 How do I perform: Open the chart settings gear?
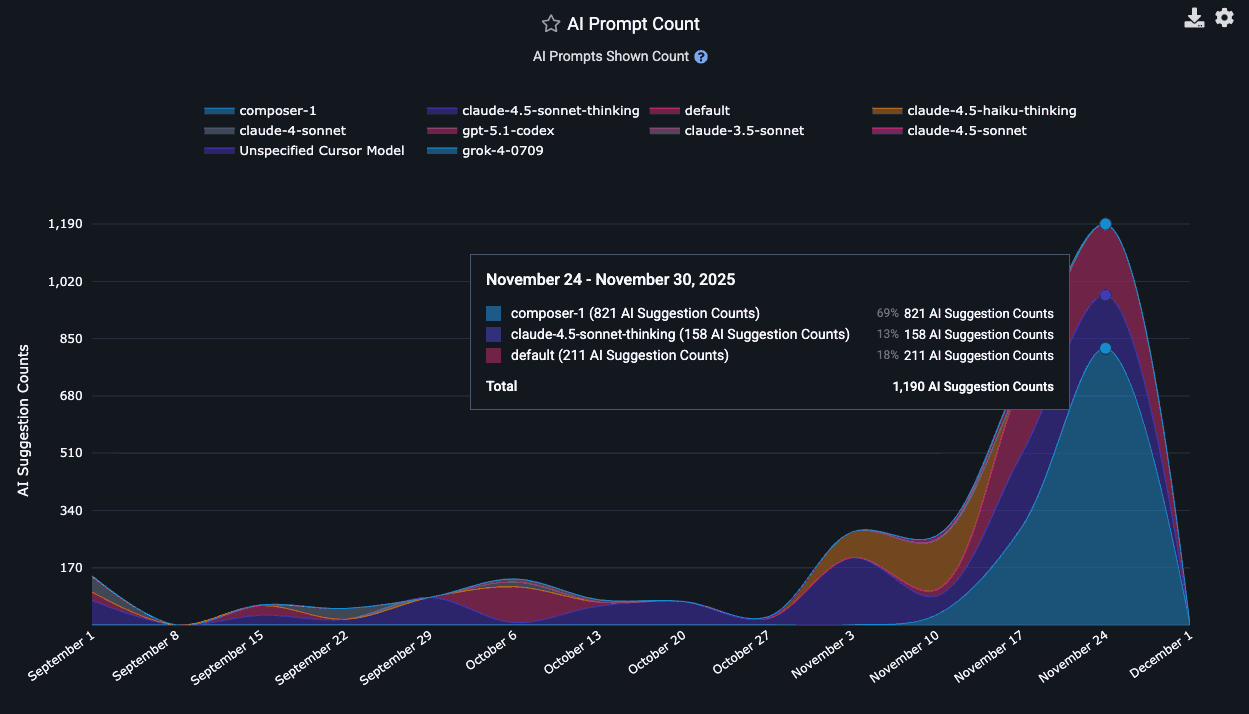[x=1224, y=18]
